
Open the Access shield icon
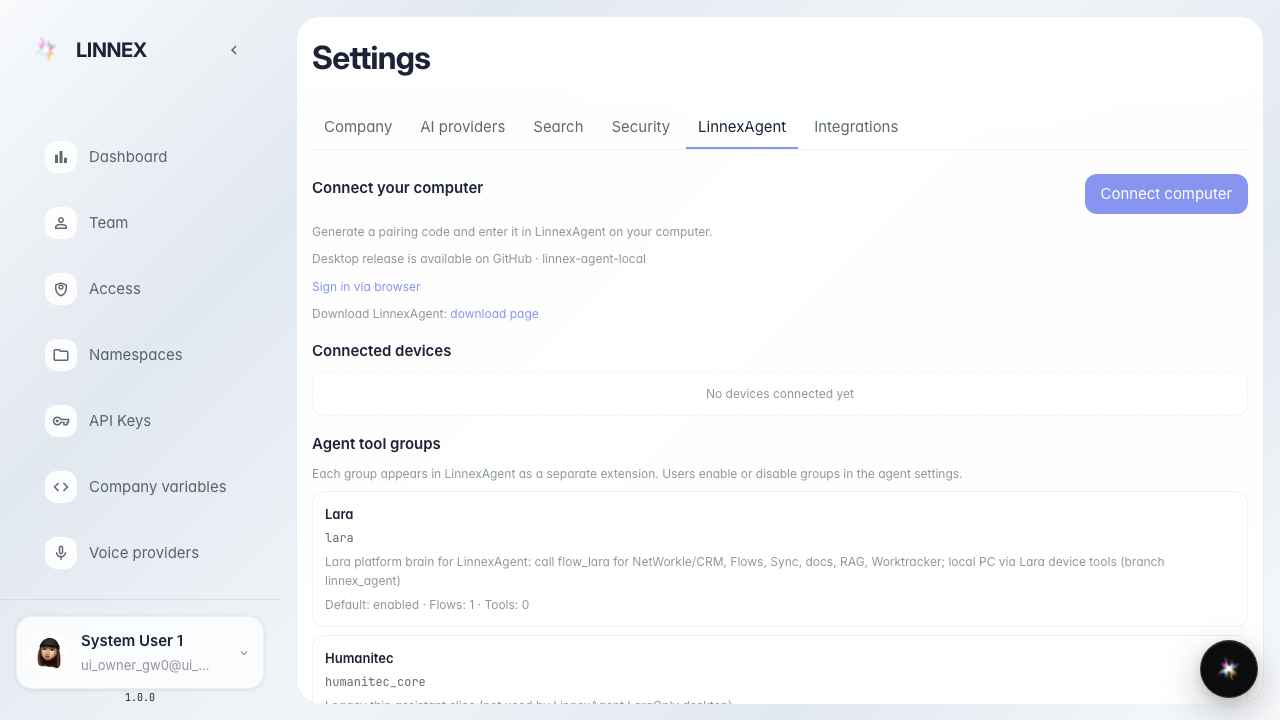coord(61,289)
